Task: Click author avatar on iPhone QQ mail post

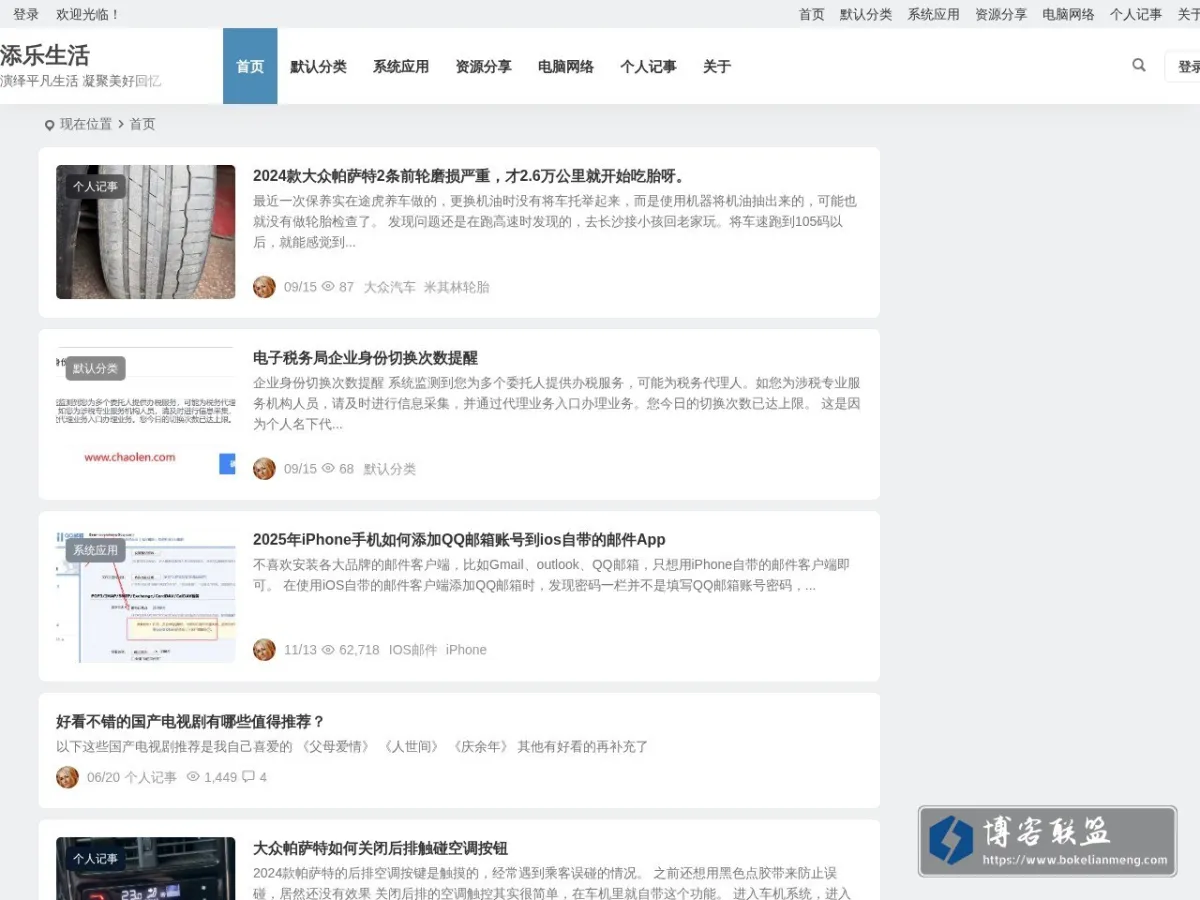Action: (264, 650)
